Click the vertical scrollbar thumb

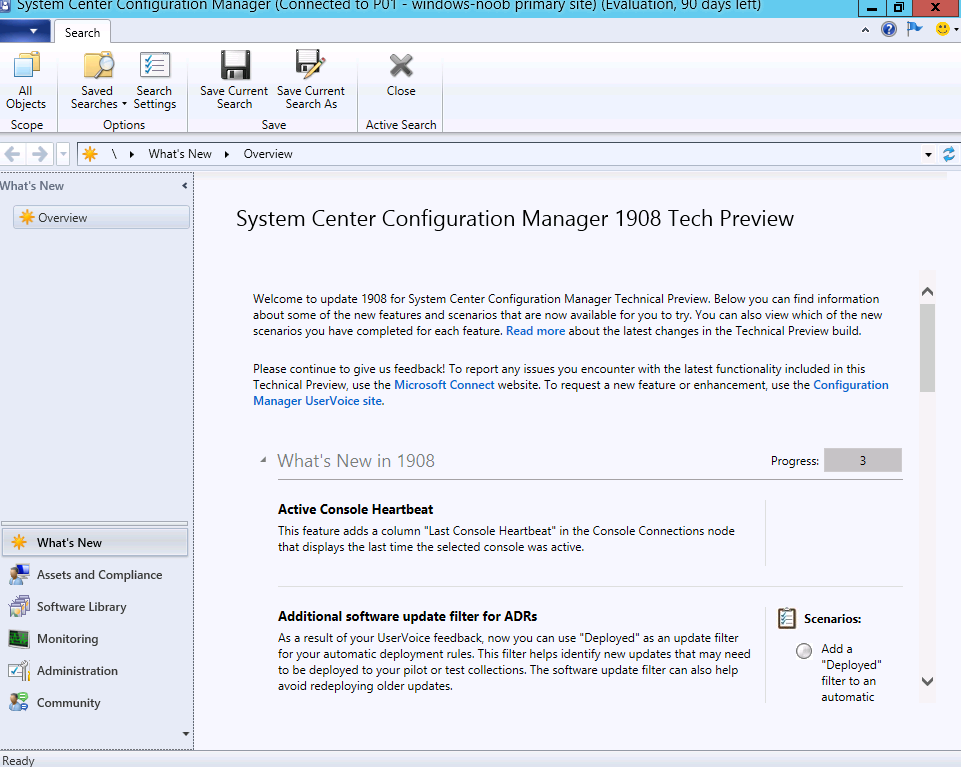(x=927, y=348)
